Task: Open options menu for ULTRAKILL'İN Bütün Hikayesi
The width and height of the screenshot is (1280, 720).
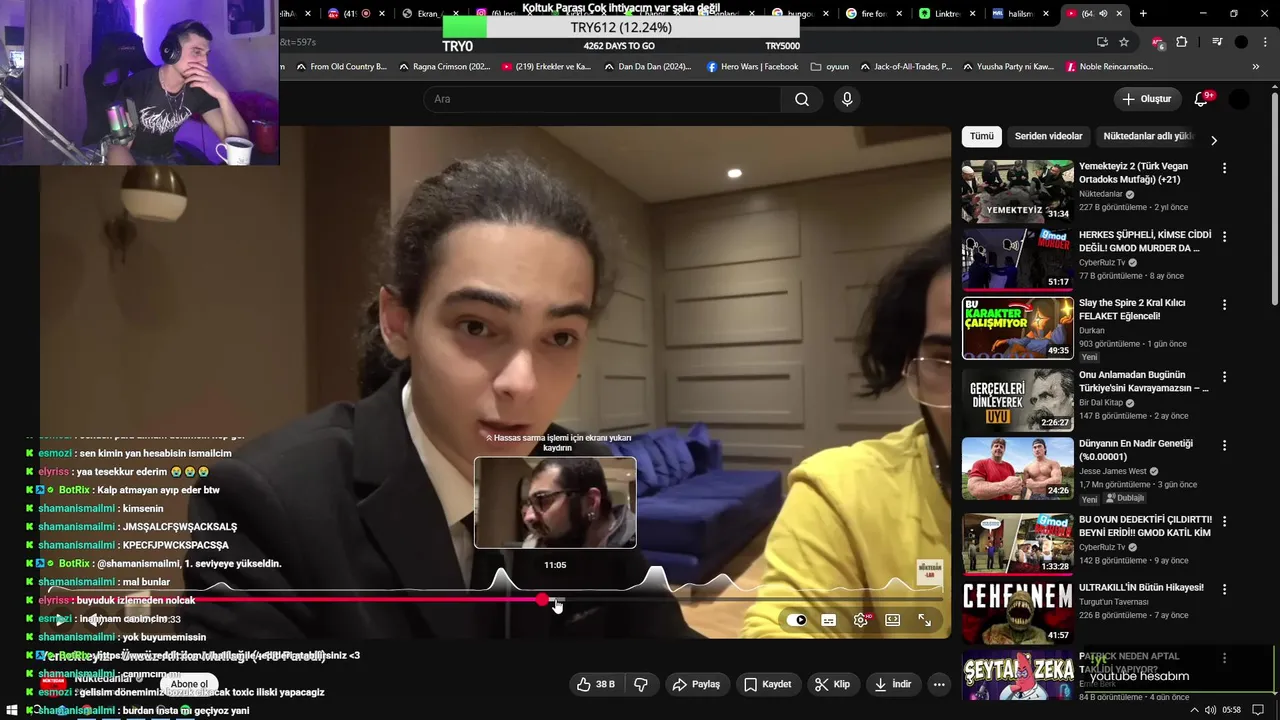Action: point(1224,589)
